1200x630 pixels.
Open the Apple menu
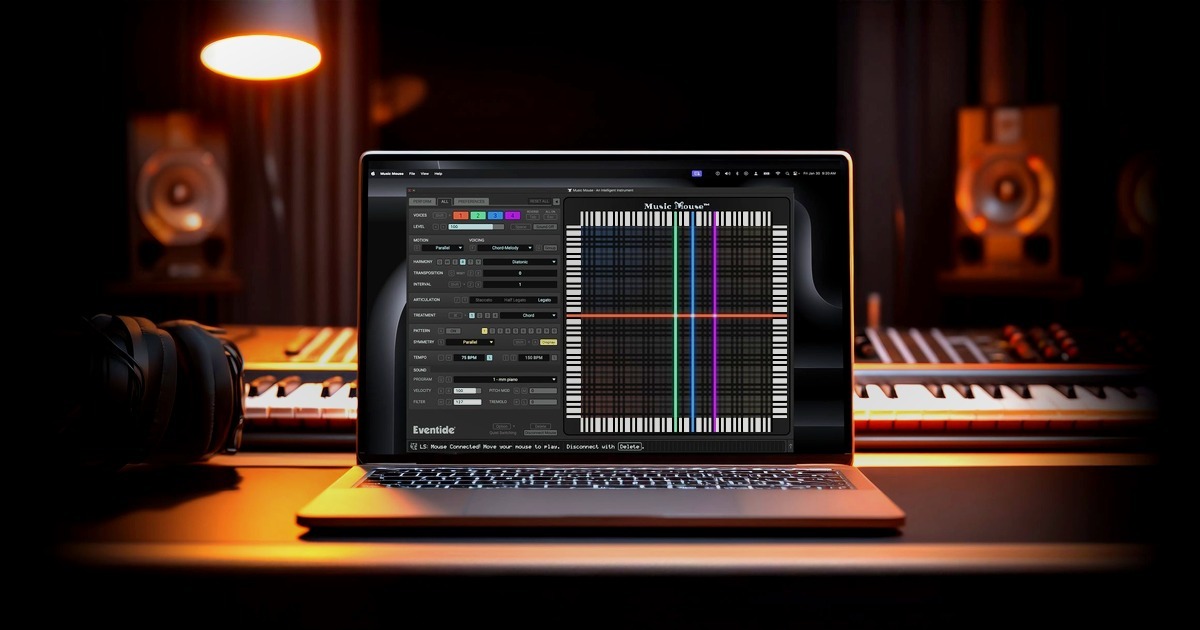point(373,173)
